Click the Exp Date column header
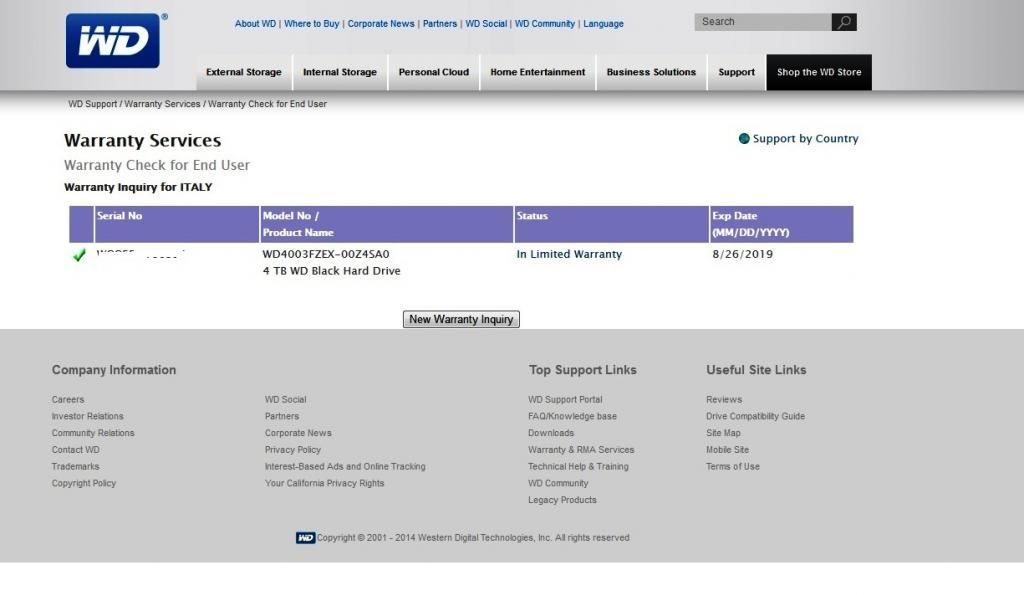The height and width of the screenshot is (595, 1024). click(x=781, y=224)
